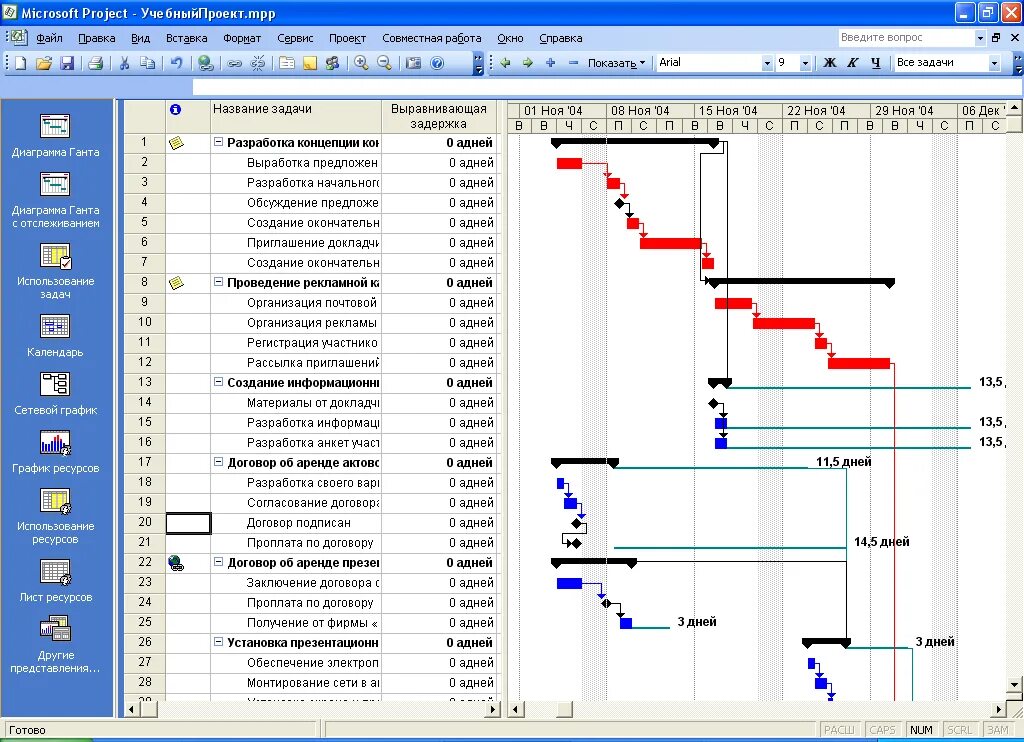The width and height of the screenshot is (1024, 742).
Task: Open Другие представления list
Action: coord(56,645)
